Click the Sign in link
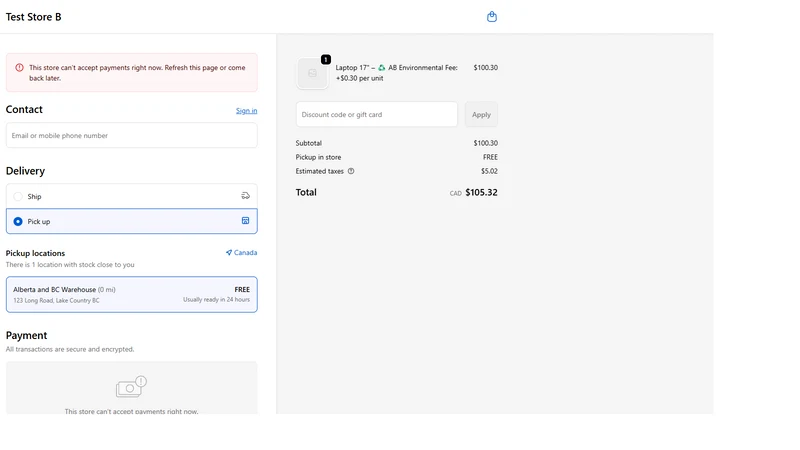800x450 pixels. 246,111
